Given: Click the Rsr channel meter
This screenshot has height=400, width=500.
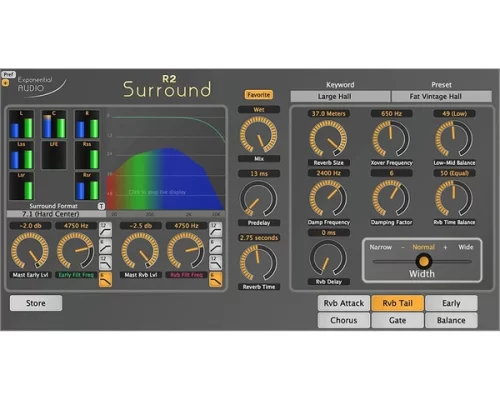Looking at the screenshot, I should (x=87, y=186).
